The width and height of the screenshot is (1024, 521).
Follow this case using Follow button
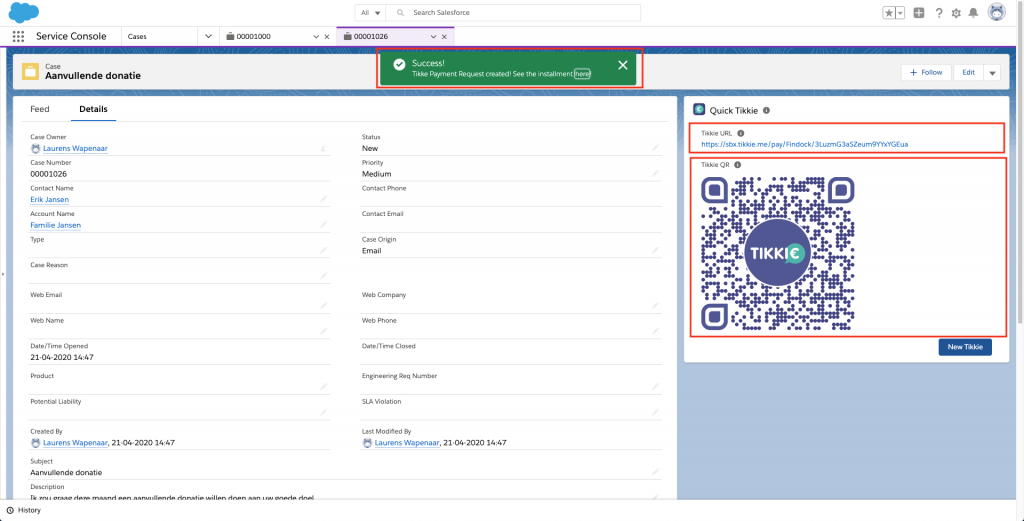[926, 72]
